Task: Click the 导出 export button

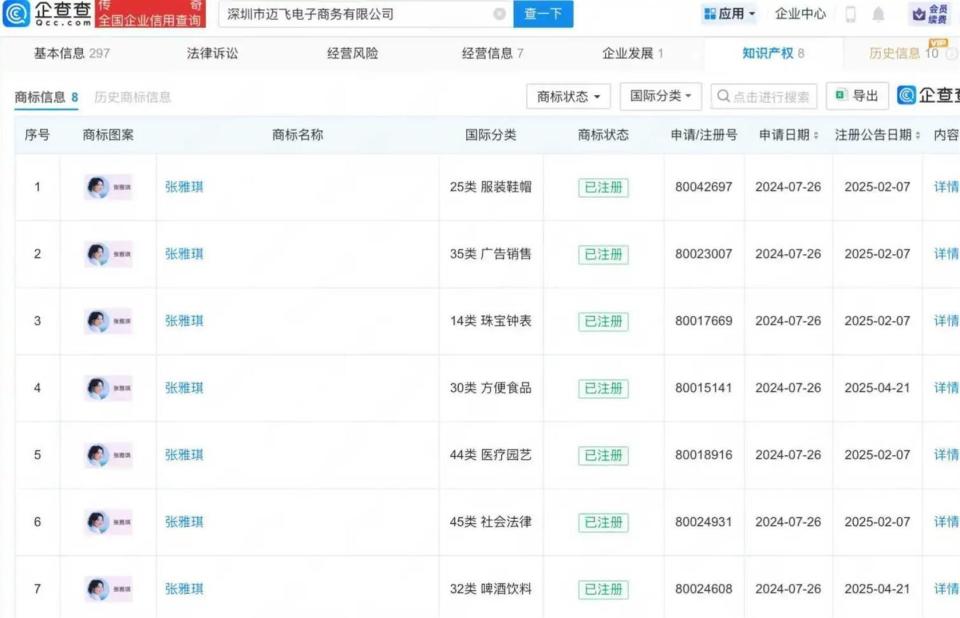Action: coord(857,96)
